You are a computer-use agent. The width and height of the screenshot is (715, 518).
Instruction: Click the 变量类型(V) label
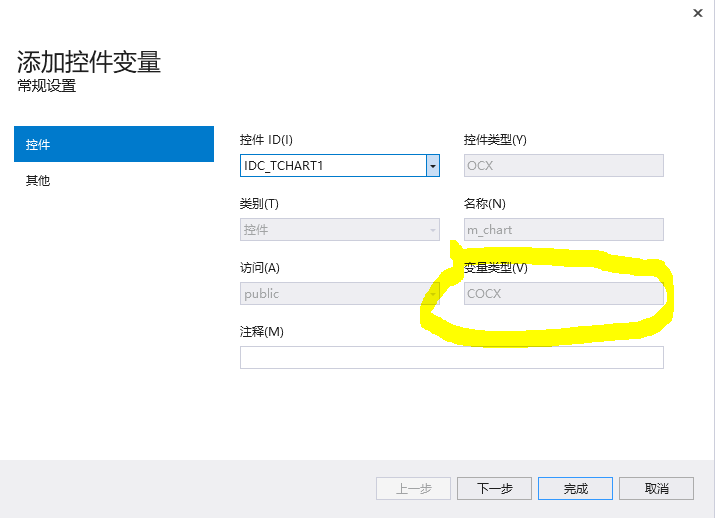(496, 268)
